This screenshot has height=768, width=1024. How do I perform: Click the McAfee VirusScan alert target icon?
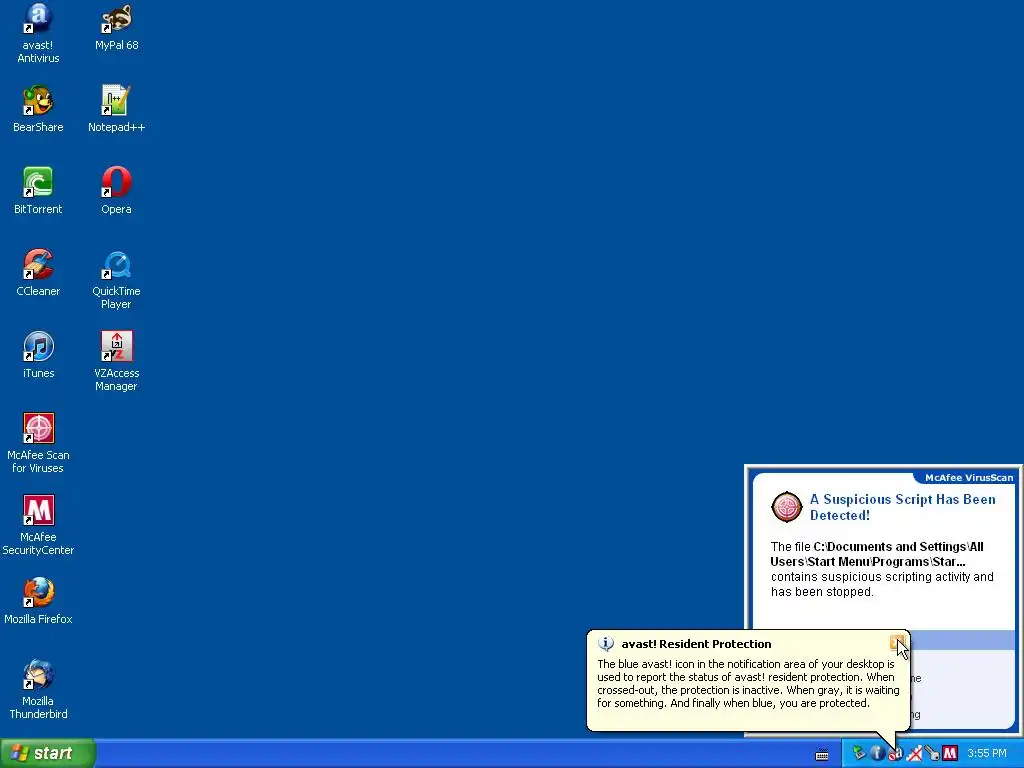(787, 507)
